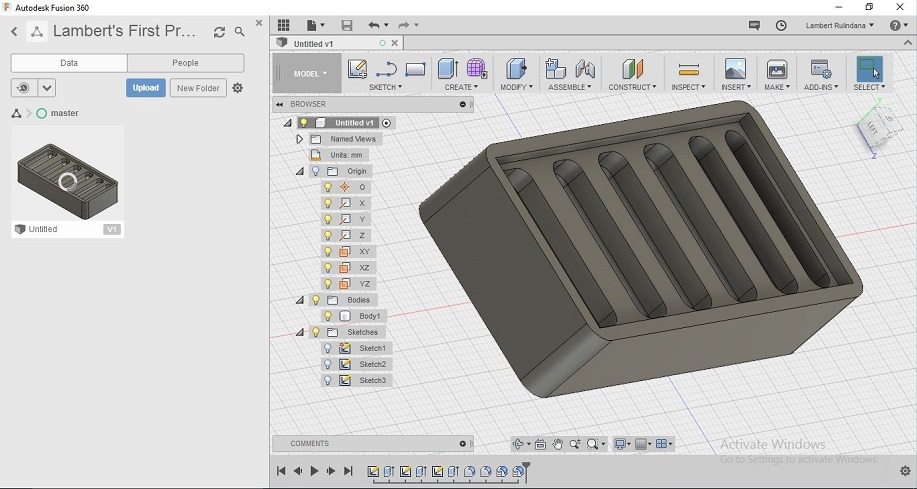Open the Make 3D print icon
Image resolution: width=917 pixels, height=489 pixels.
point(777,69)
